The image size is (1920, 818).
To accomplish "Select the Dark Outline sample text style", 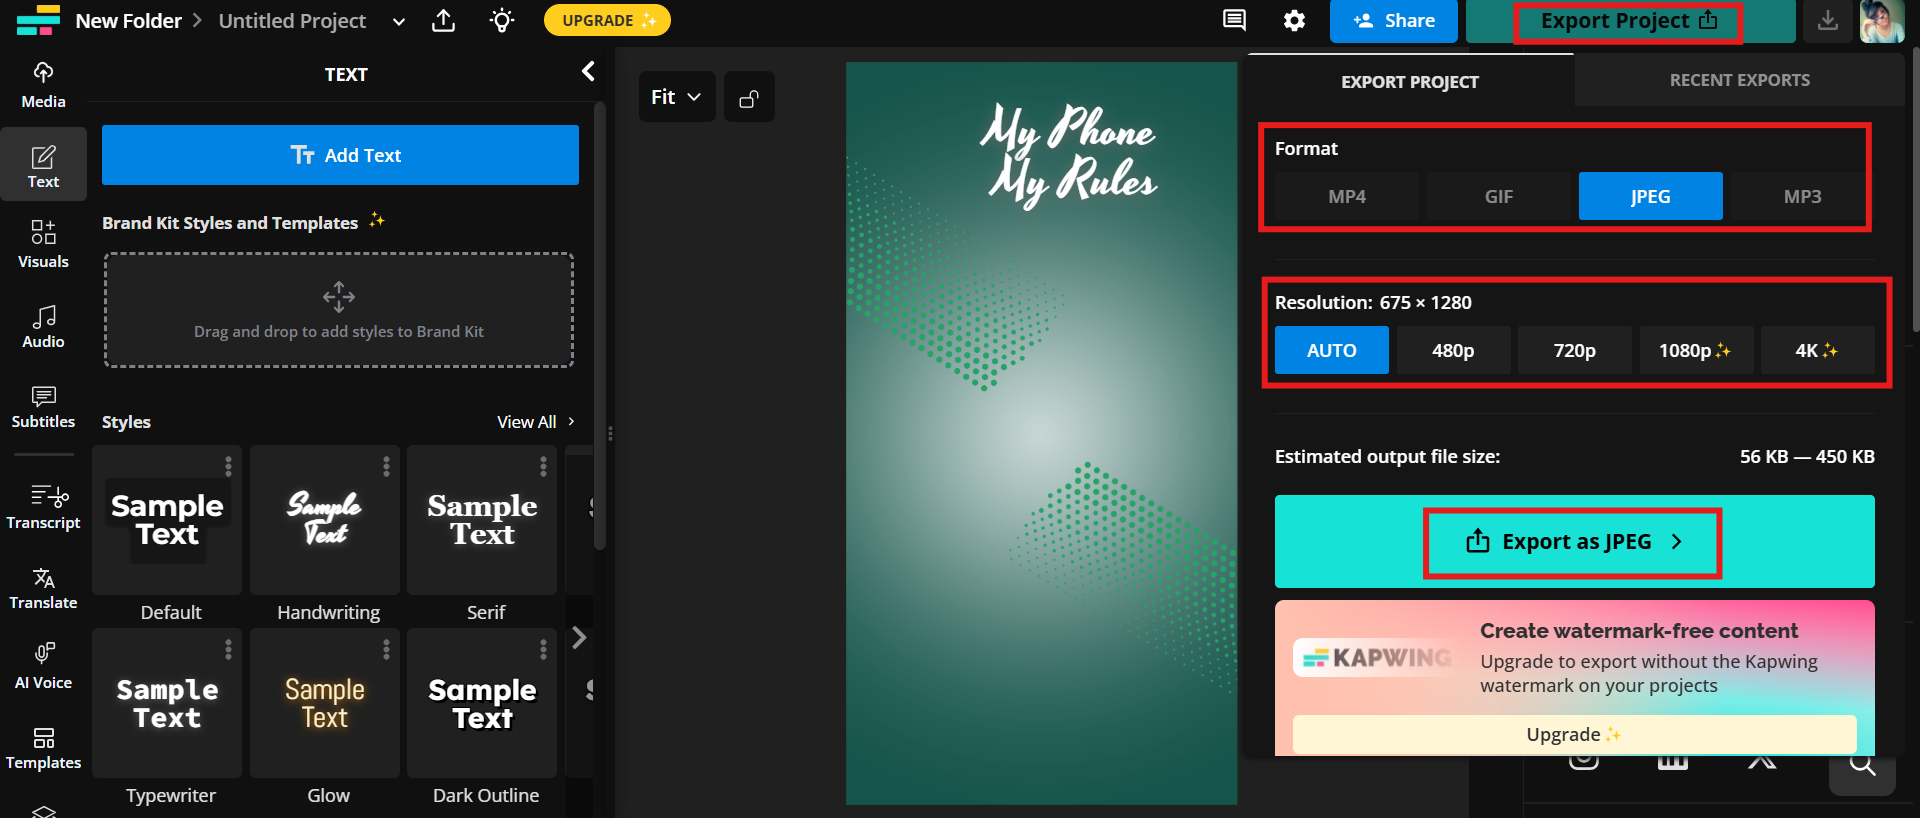I will (x=482, y=703).
